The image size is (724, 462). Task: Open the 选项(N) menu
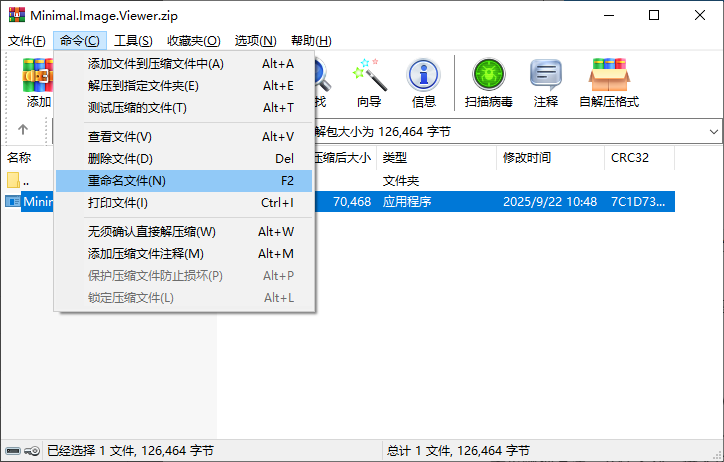pos(255,40)
